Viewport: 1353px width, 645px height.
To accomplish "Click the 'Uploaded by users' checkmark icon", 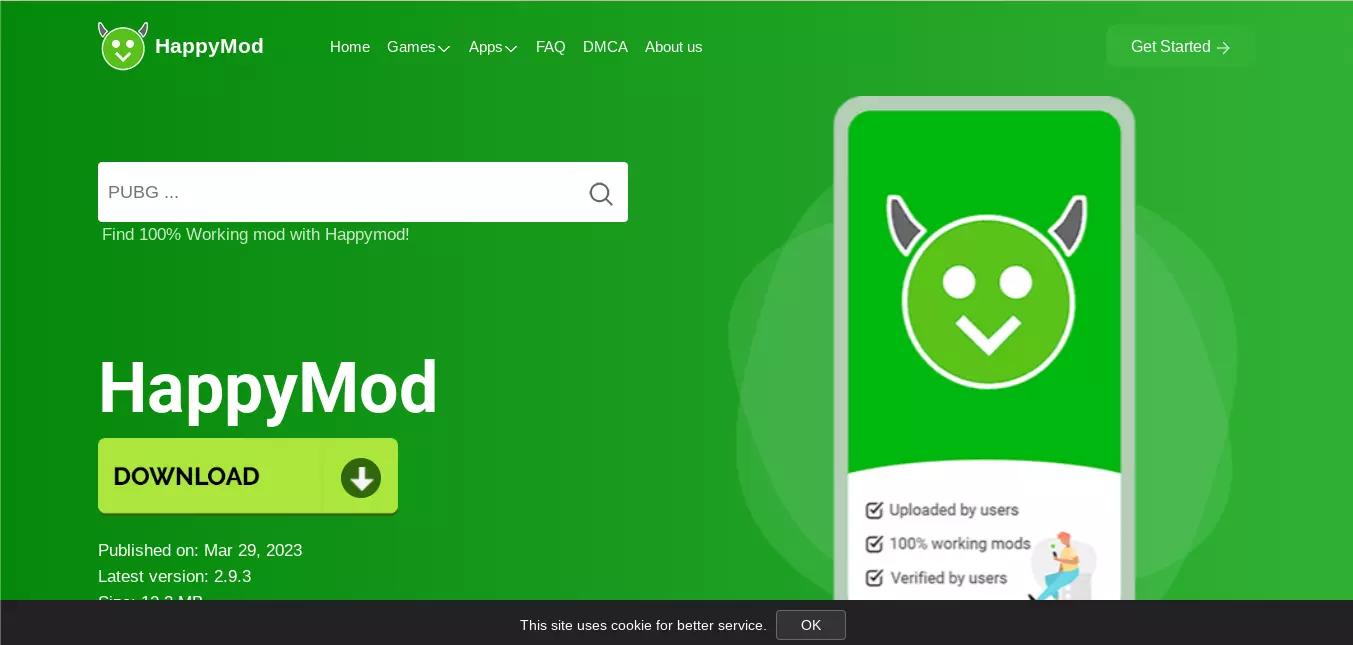I will pos(874,510).
